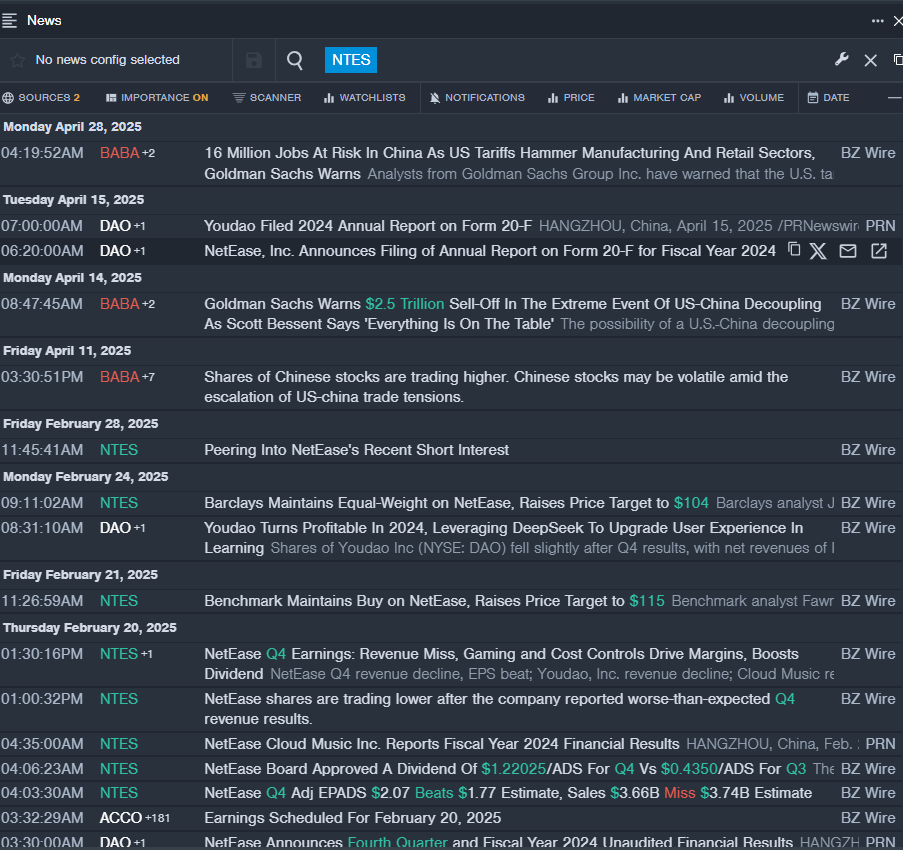903x850 pixels.
Task: Save the news config with the disk icon
Action: 253,60
